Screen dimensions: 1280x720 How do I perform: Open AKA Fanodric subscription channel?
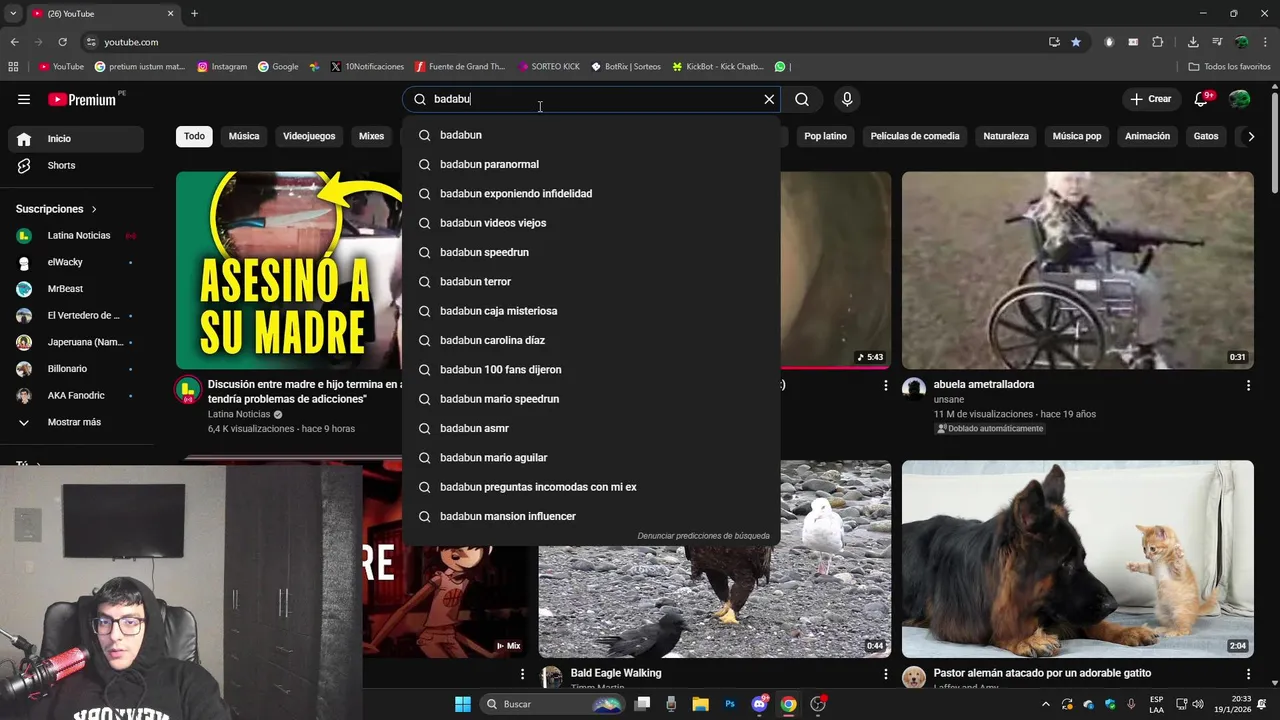point(76,395)
